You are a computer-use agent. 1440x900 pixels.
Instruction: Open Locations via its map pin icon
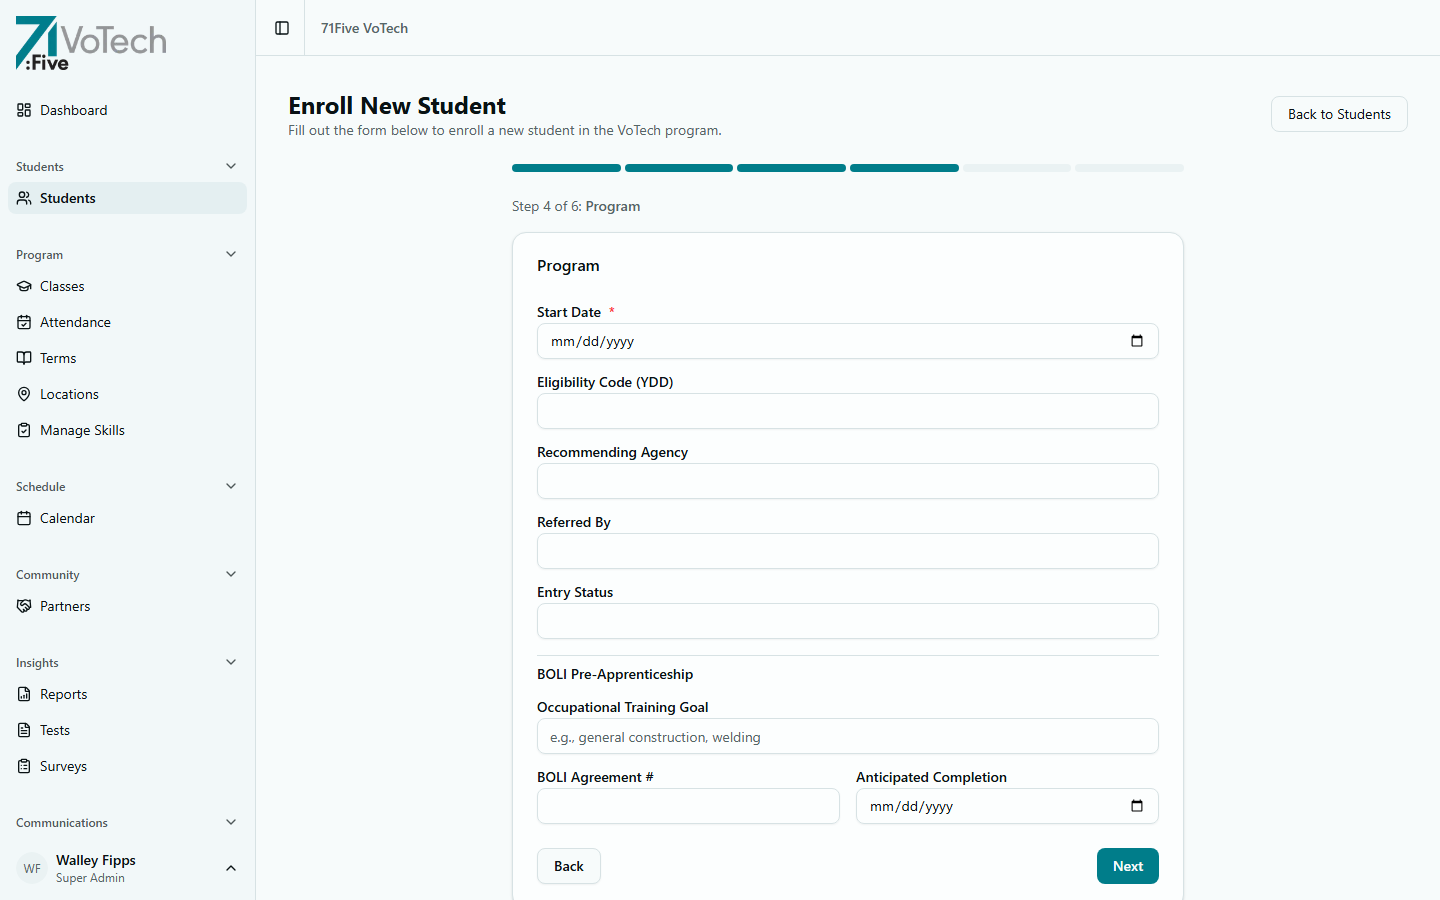[x=24, y=394]
